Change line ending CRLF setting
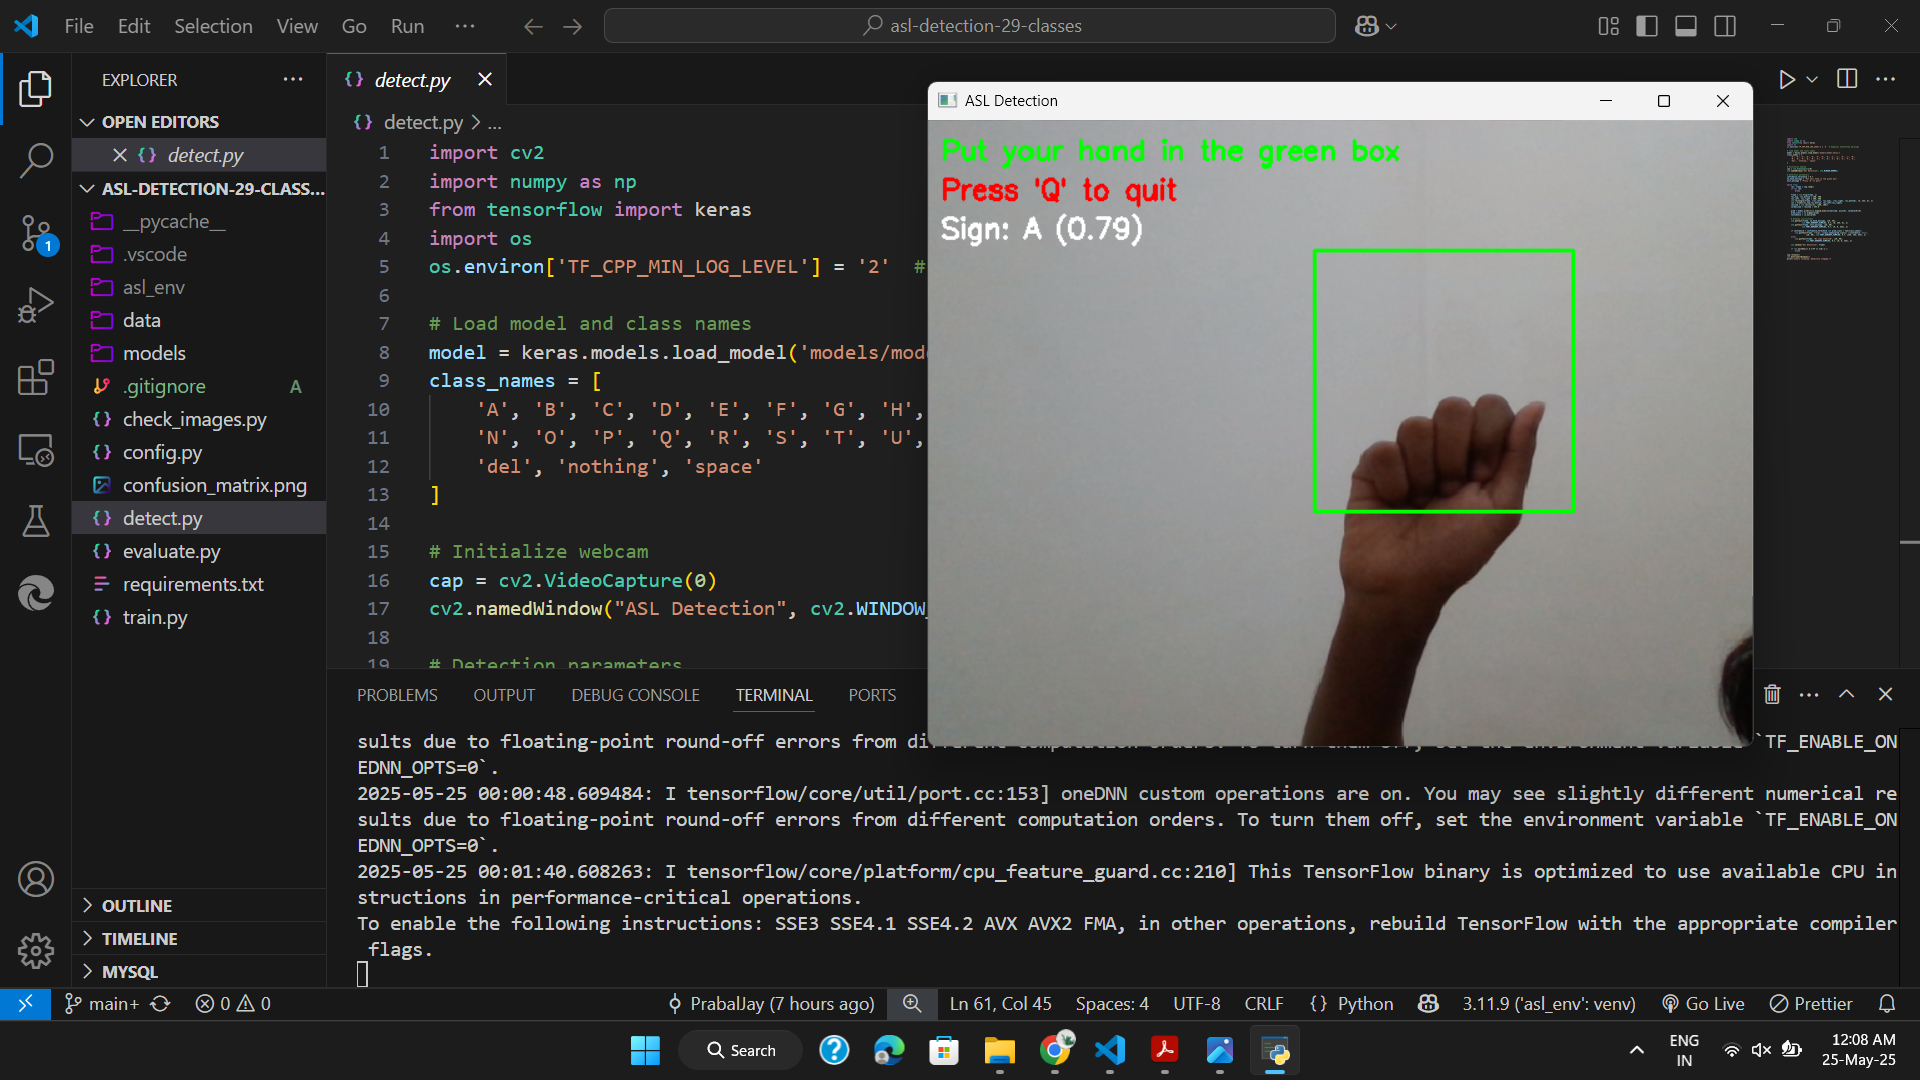Viewport: 1920px width, 1080px height. pos(1264,1003)
